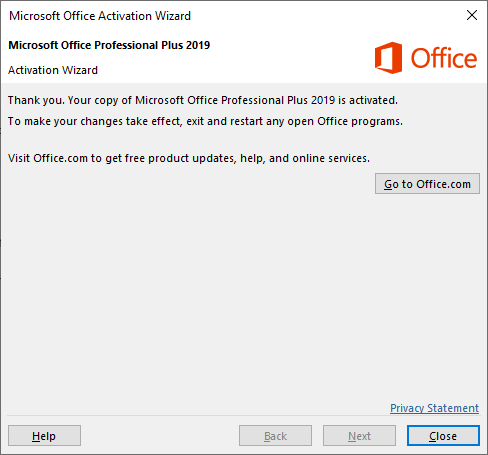The image size is (488, 455).
Task: Click the orange Office logo icon
Action: click(x=388, y=58)
